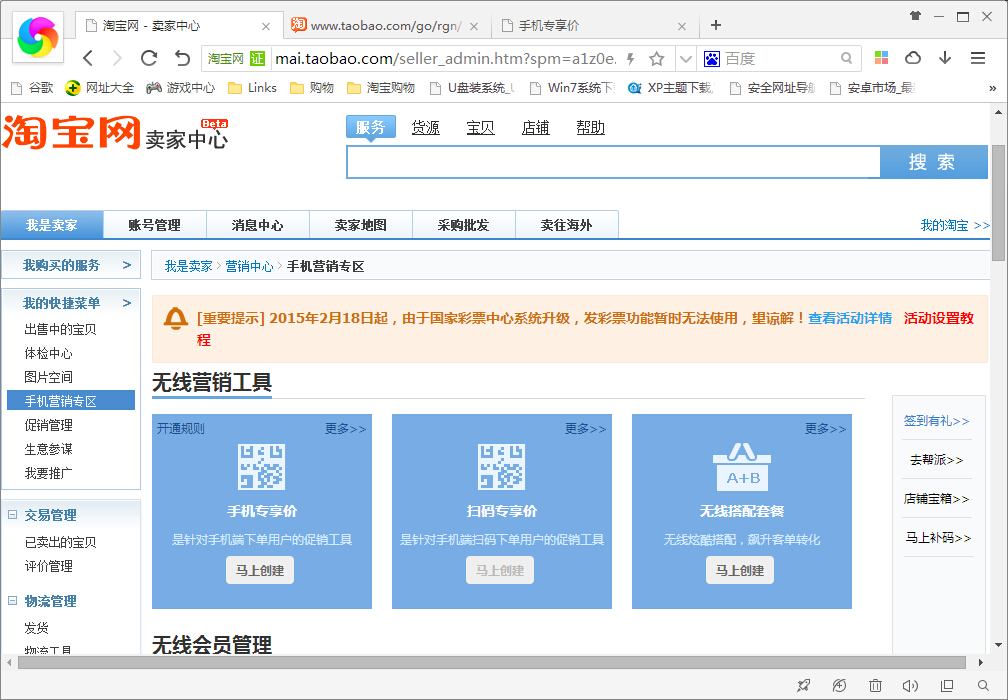This screenshot has width=1008, height=700.
Task: Select the 服务 search tab
Action: pyautogui.click(x=370, y=127)
